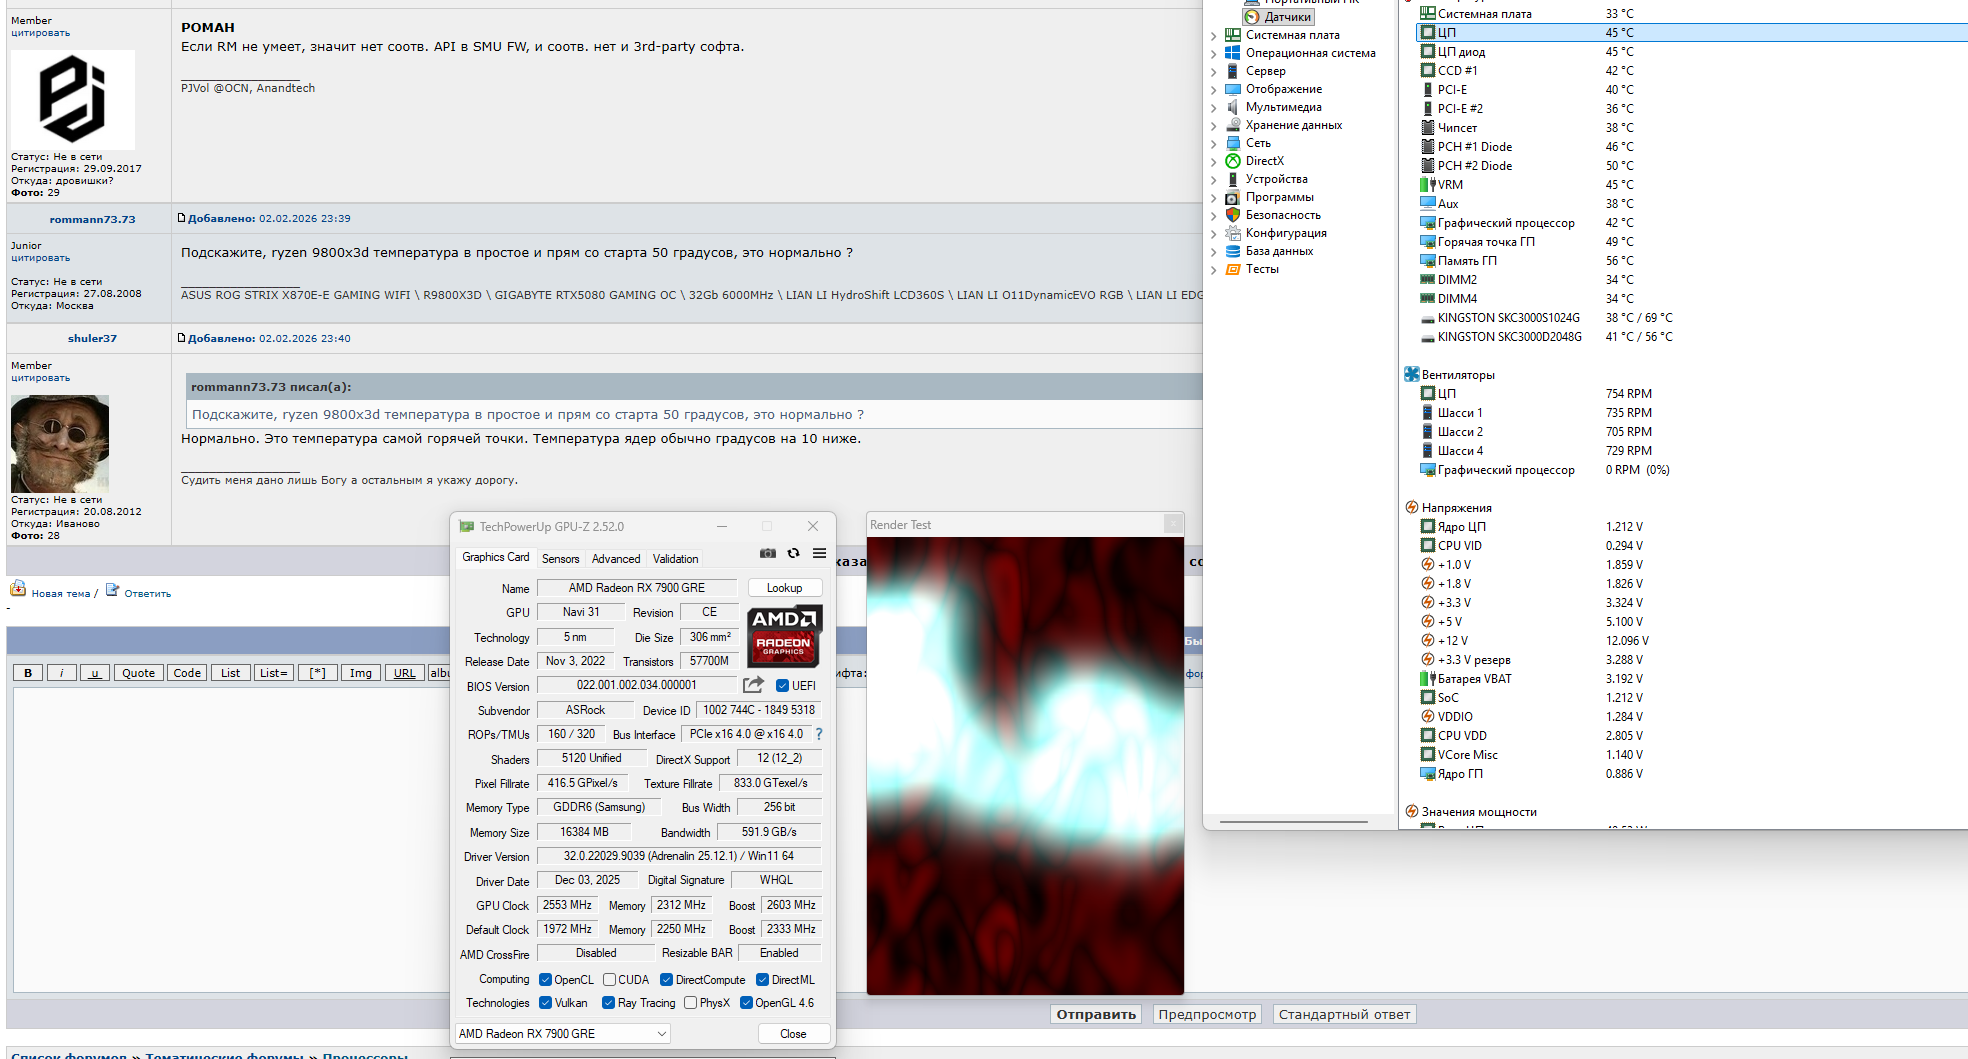This screenshot has height=1059, width=1968.
Task: Click the Системная плата tree icon
Action: (1233, 35)
